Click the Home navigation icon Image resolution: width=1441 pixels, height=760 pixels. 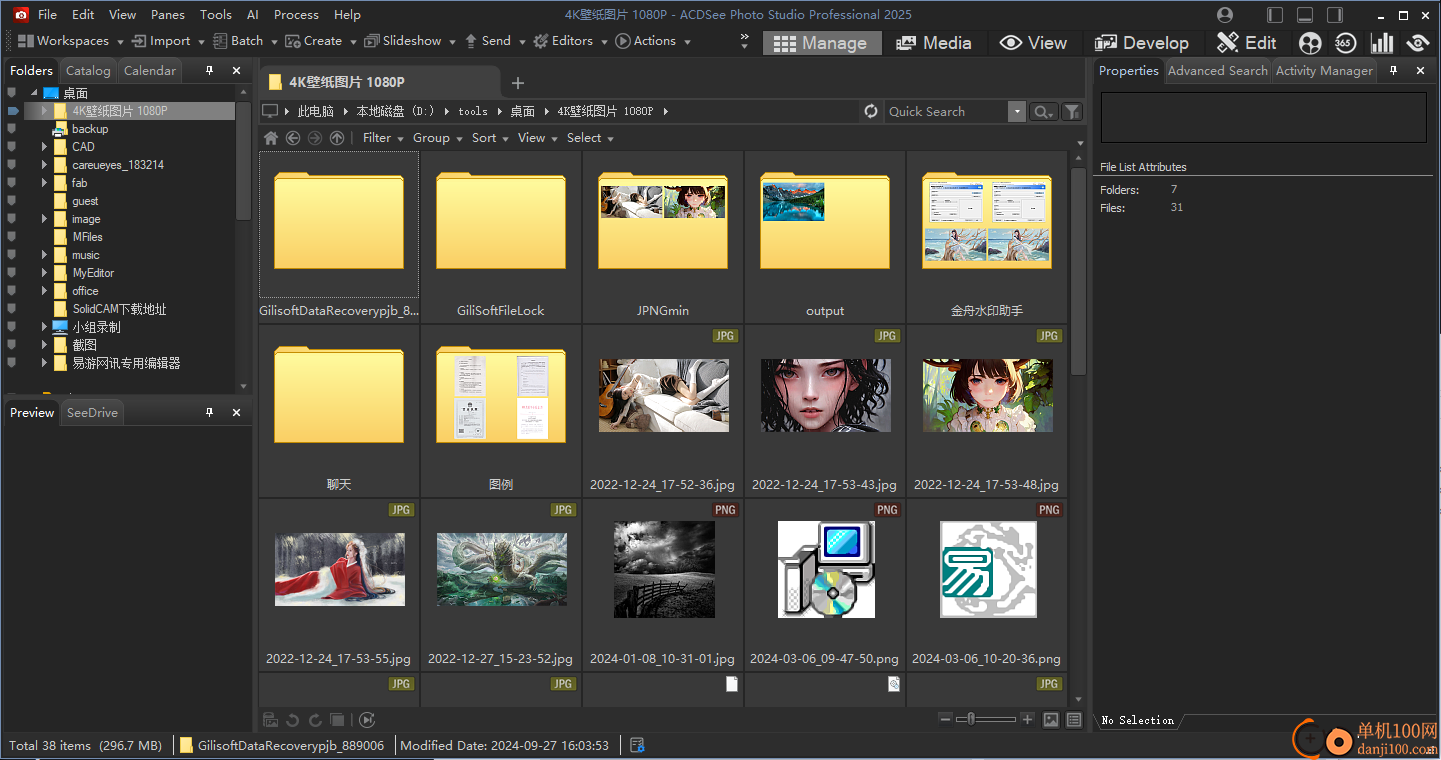[270, 138]
